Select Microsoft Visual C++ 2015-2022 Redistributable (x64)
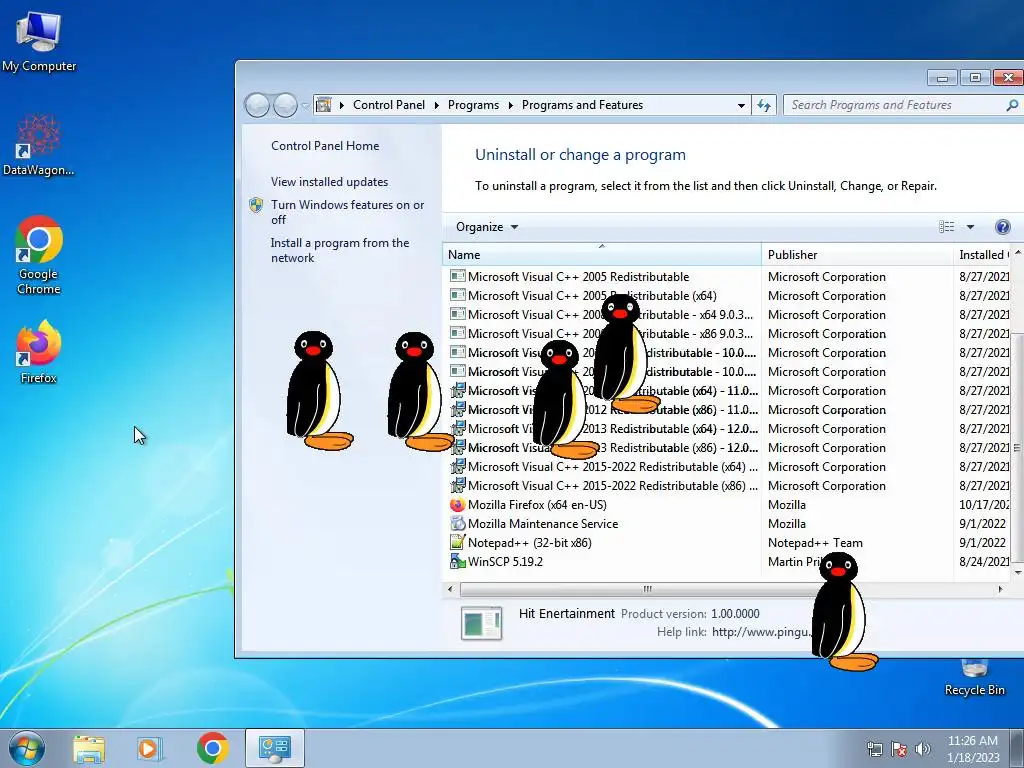 (x=613, y=467)
